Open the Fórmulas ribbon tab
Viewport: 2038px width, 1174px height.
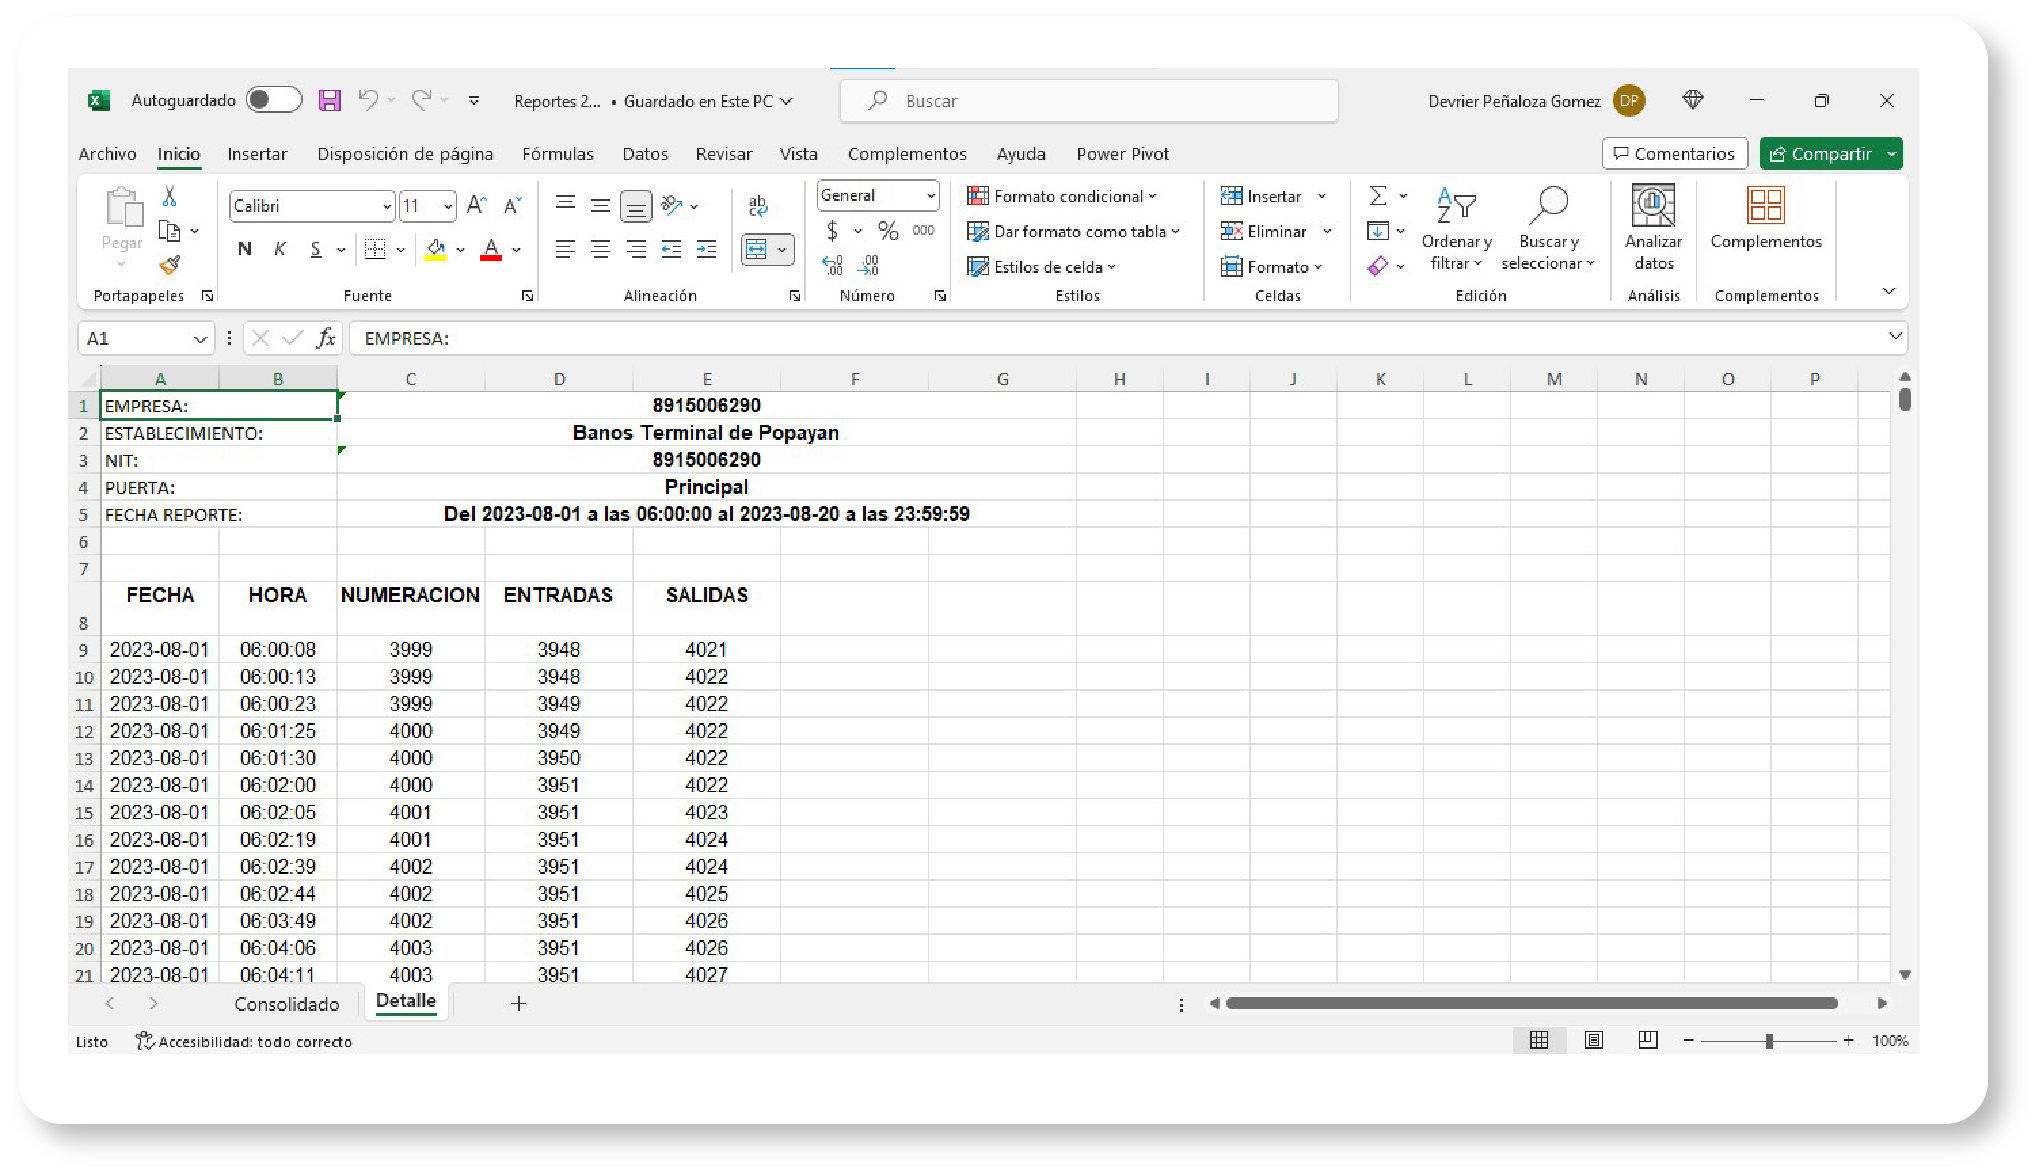pyautogui.click(x=557, y=154)
